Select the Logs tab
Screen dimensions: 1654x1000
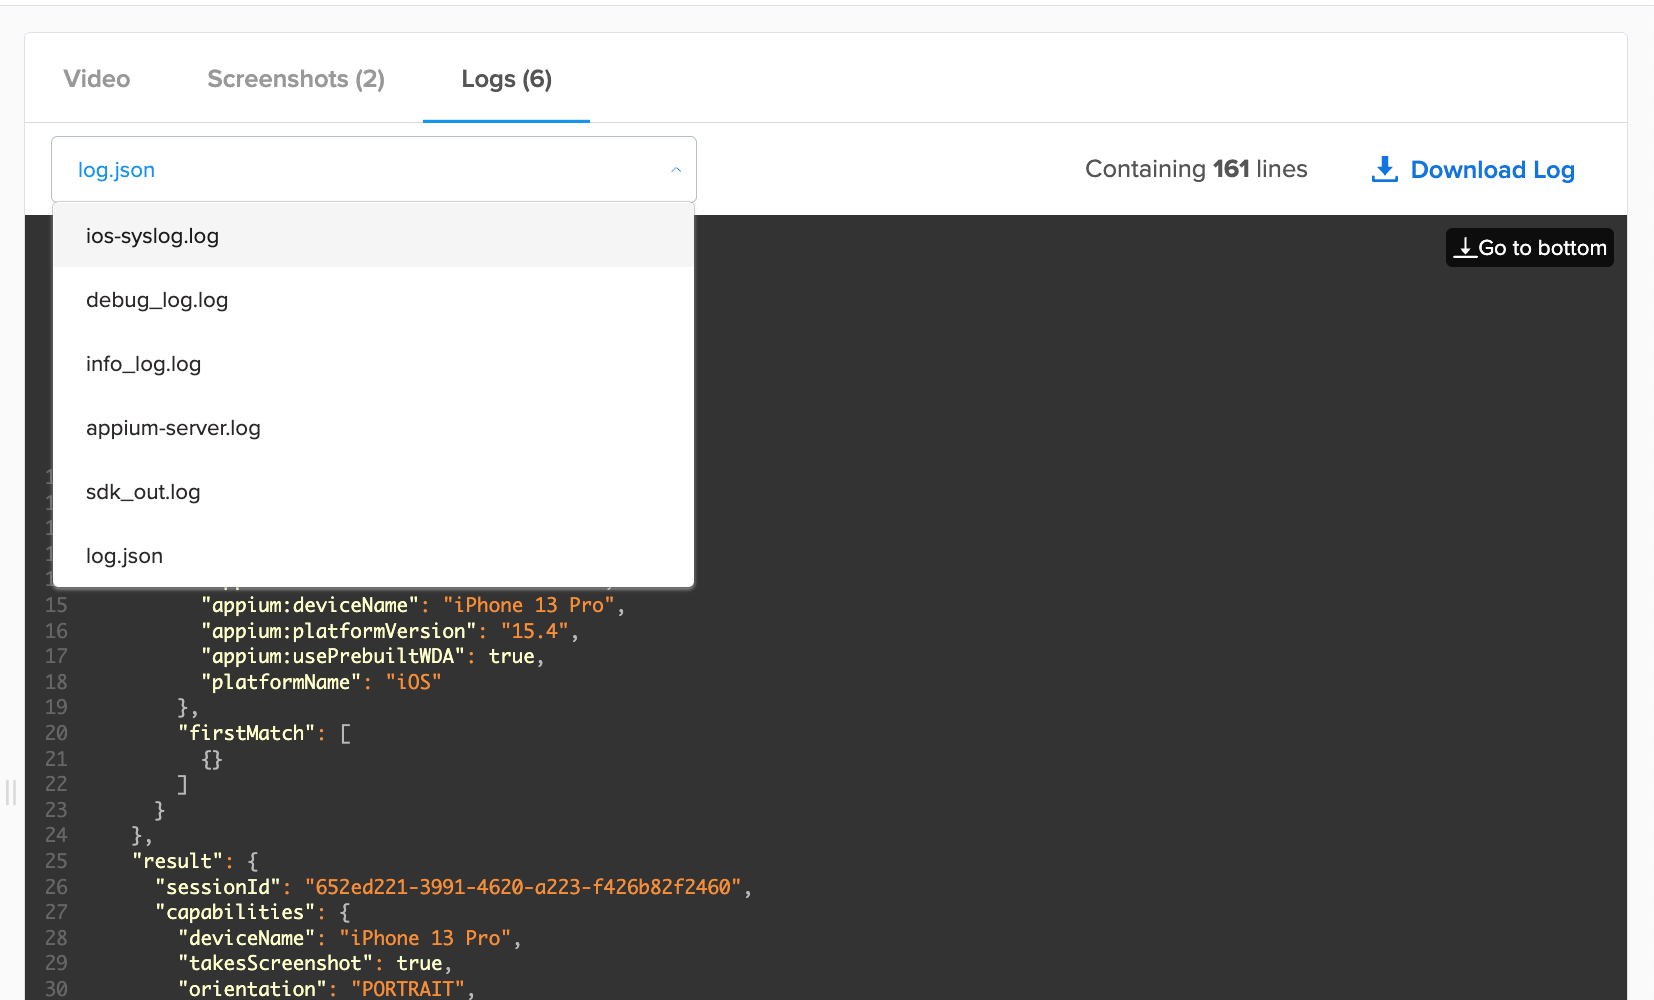point(506,79)
